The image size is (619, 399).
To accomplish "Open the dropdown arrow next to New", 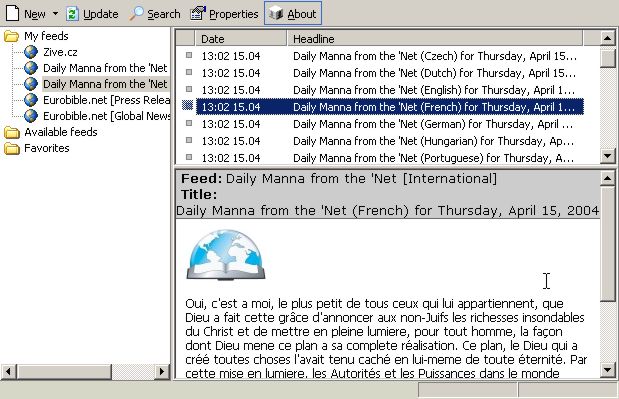I will pyautogui.click(x=55, y=14).
